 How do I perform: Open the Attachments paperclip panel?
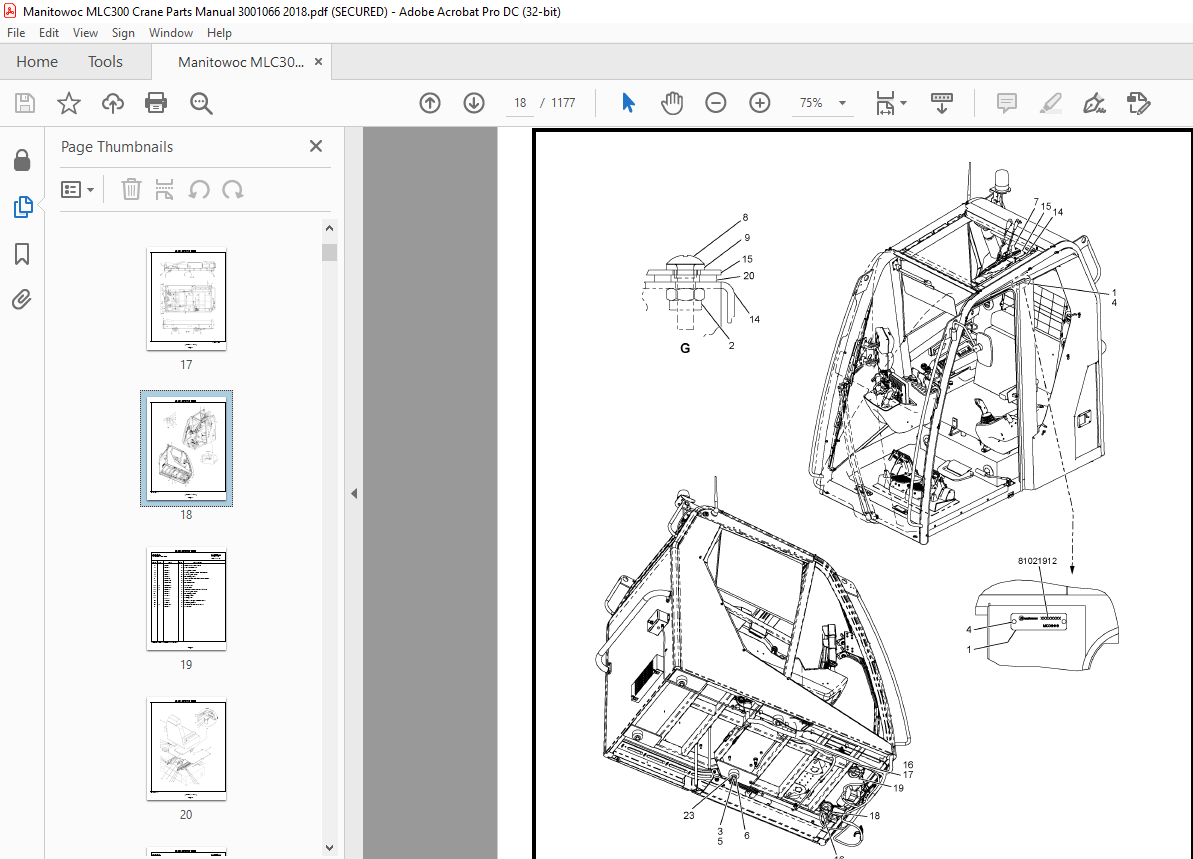point(22,300)
